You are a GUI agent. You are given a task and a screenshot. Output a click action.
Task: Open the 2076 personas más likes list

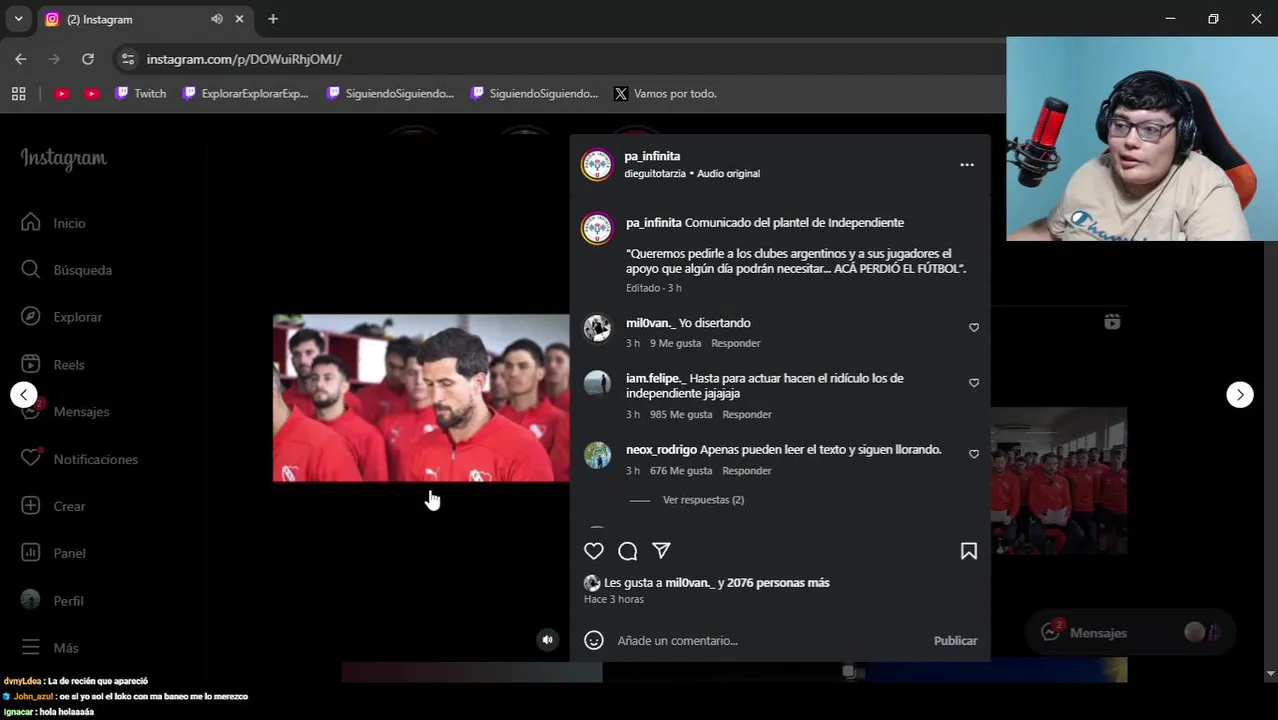tap(778, 582)
